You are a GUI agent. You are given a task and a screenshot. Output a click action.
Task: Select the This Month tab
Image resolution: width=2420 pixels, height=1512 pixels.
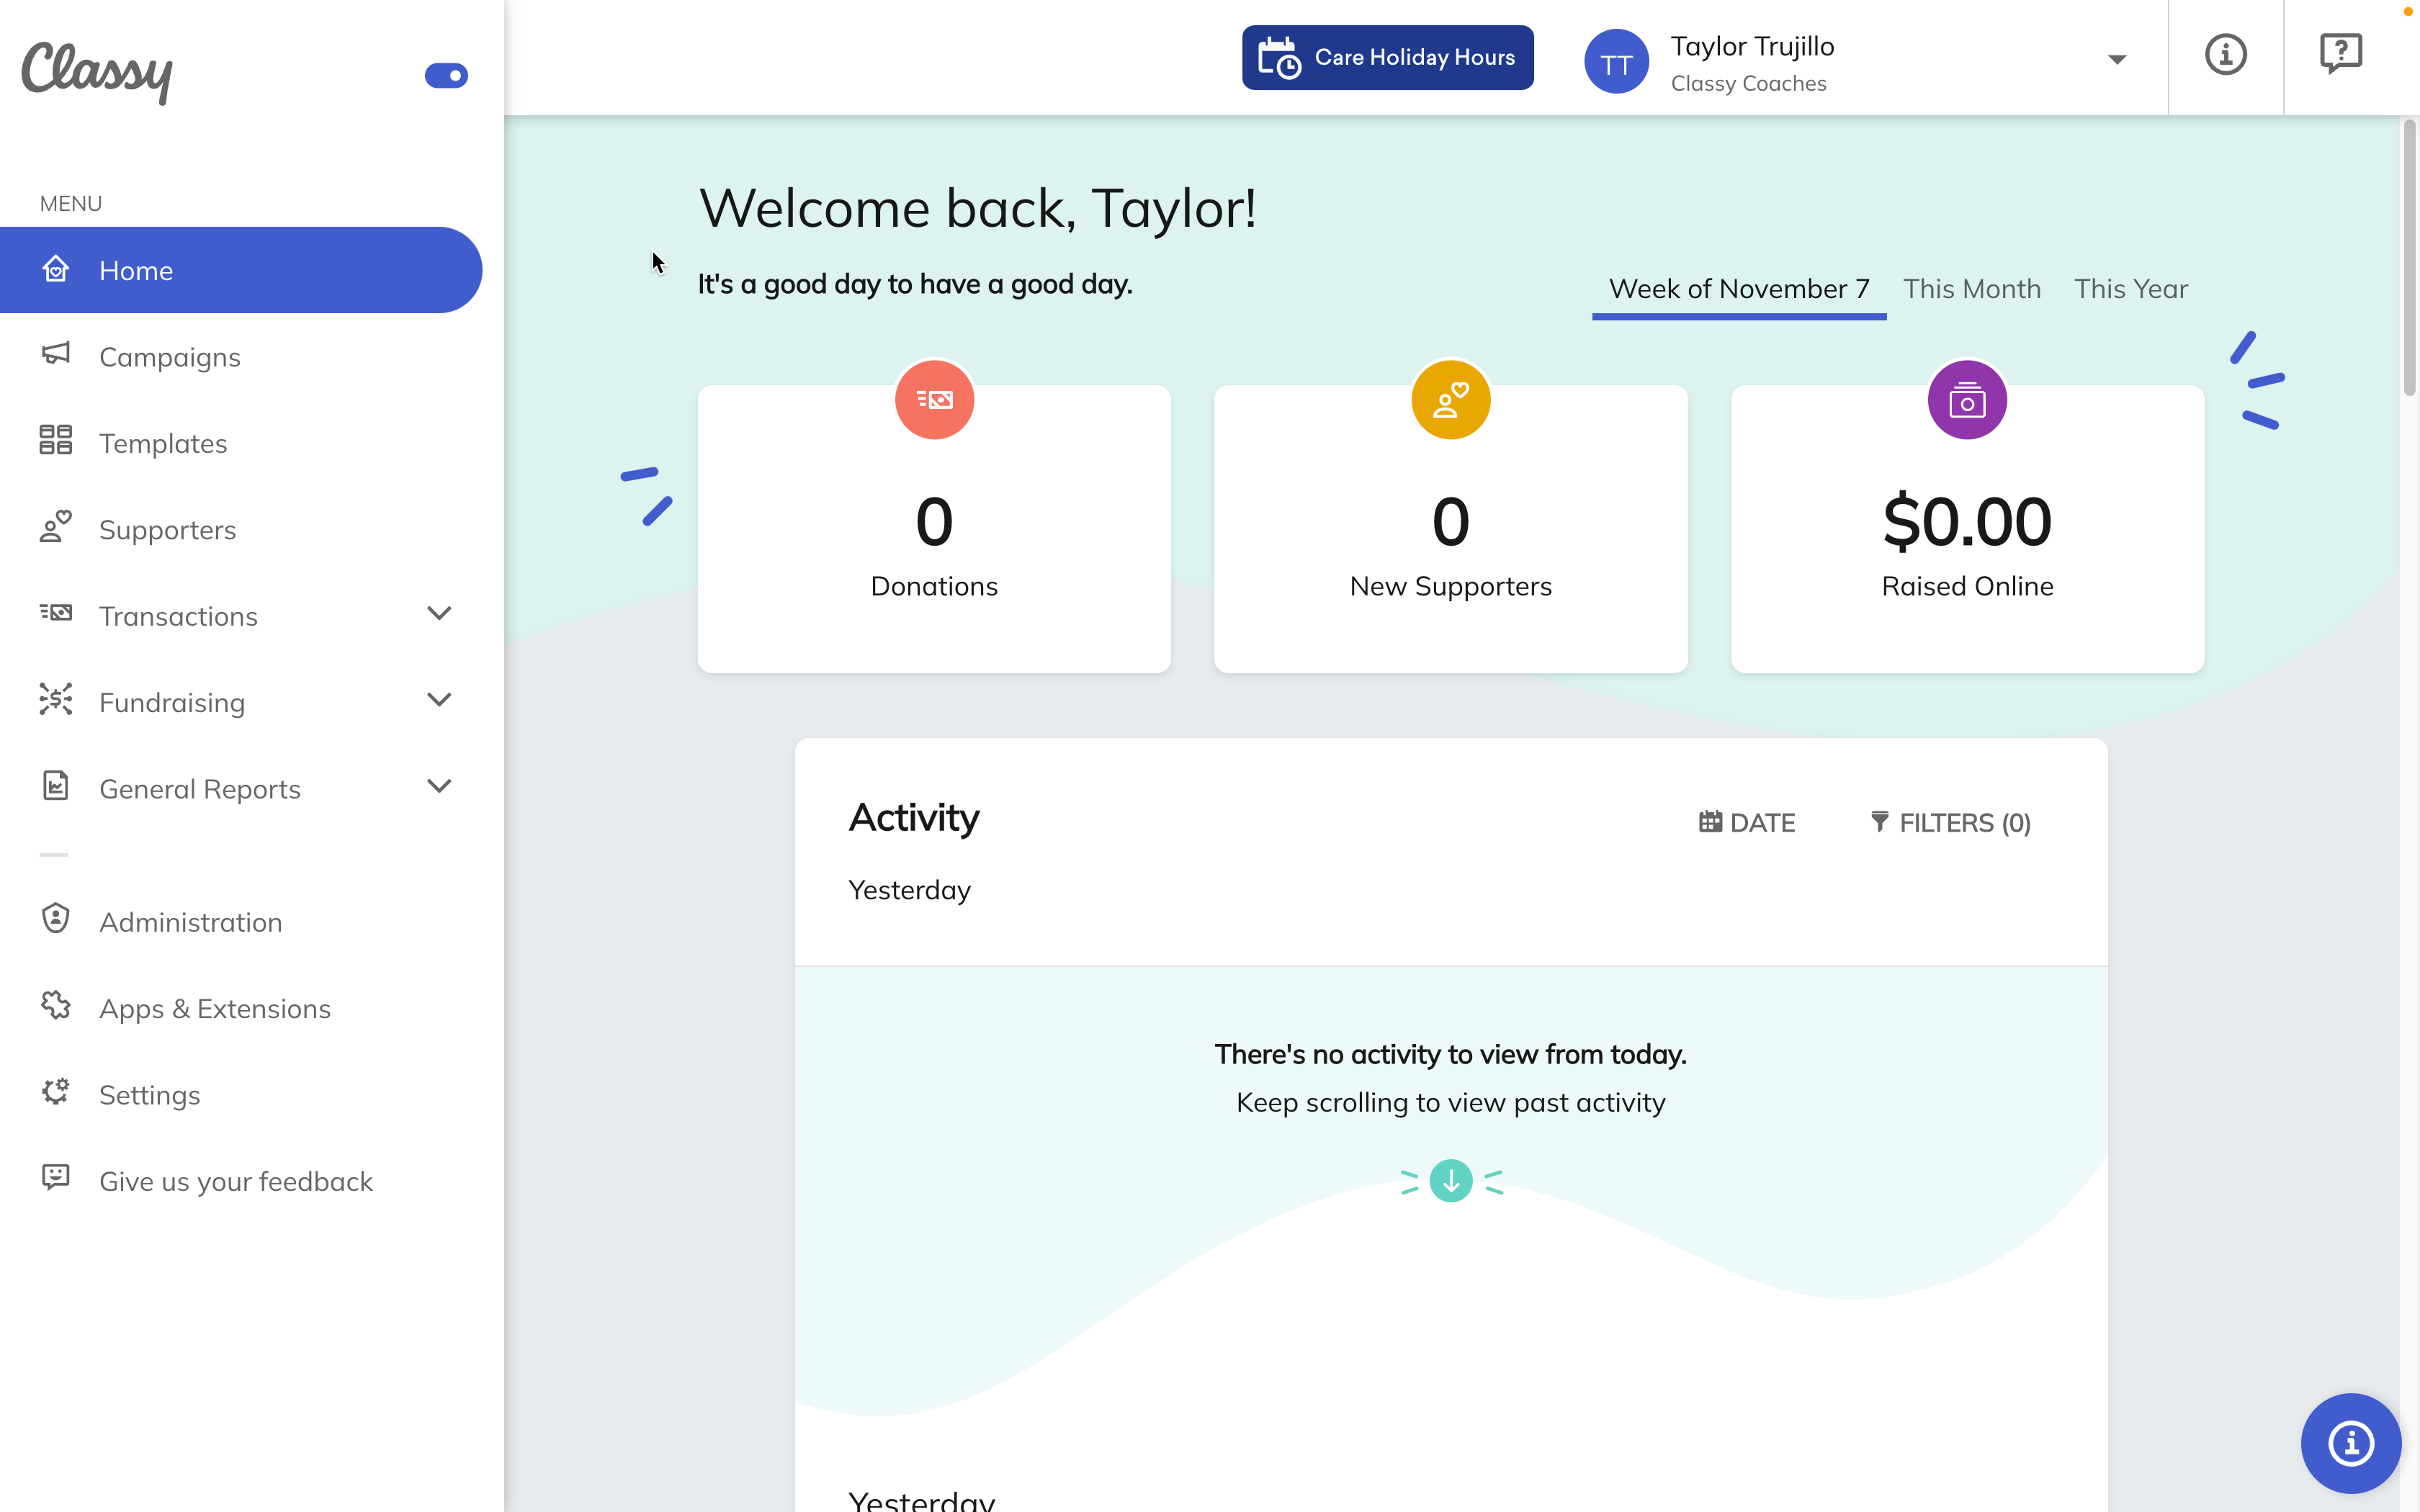(1972, 287)
